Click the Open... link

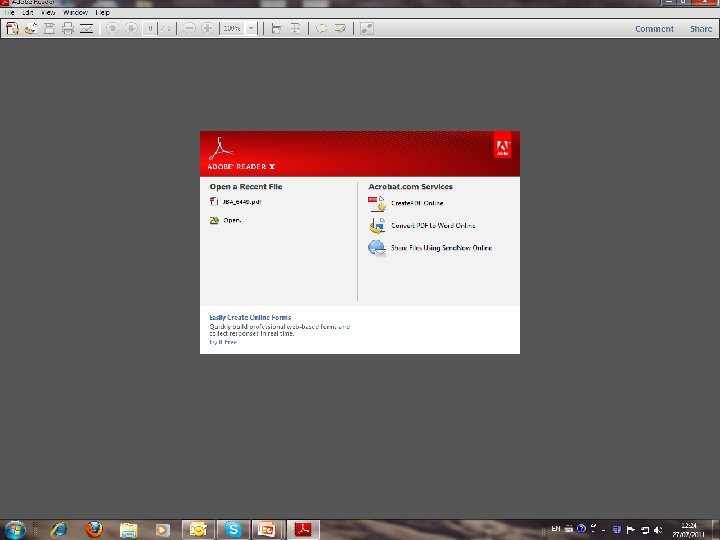232,220
